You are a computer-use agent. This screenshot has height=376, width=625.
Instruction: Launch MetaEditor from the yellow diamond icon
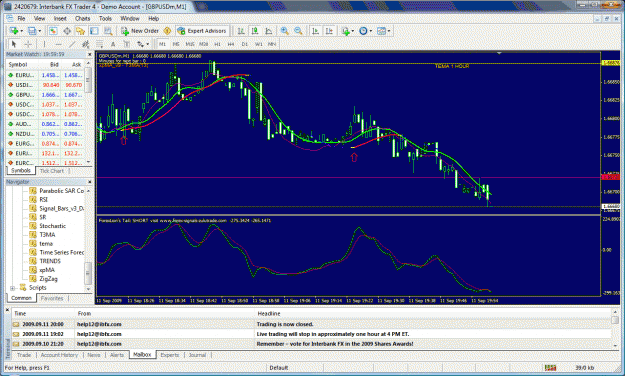pos(167,31)
